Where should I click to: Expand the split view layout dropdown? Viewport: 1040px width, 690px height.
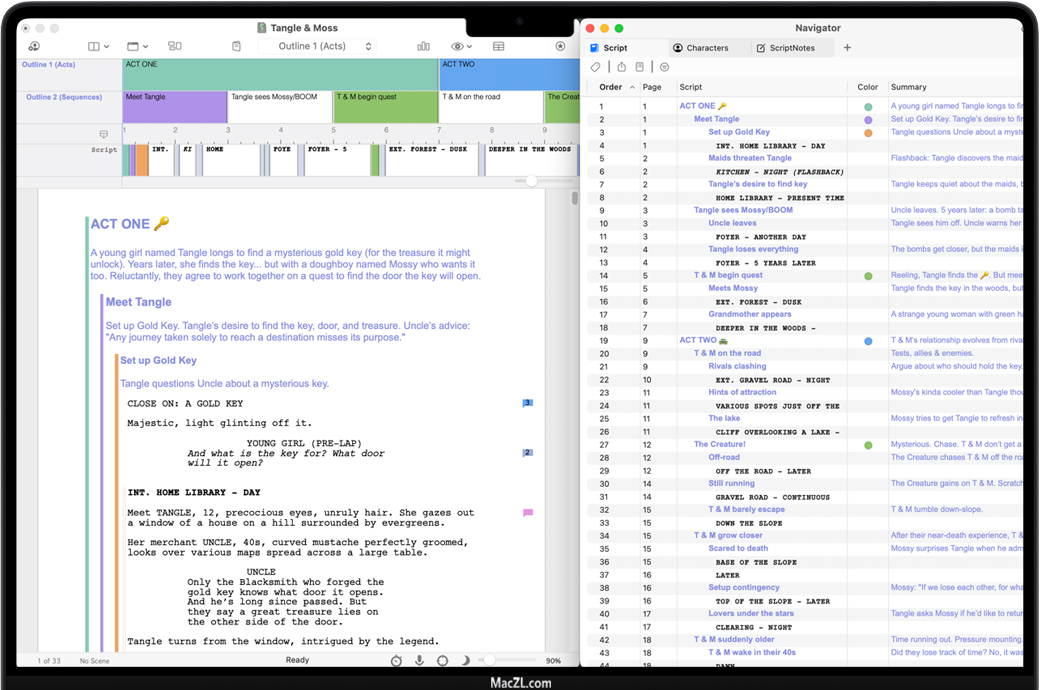point(99,46)
